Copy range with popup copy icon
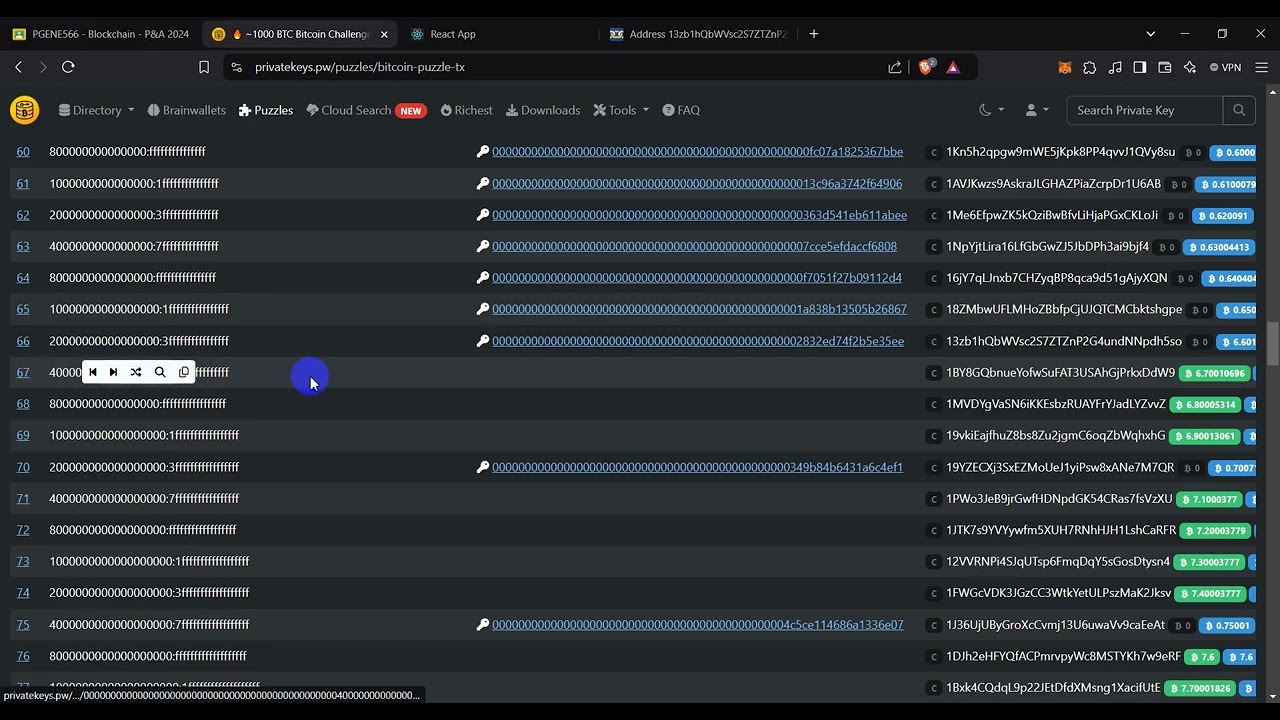This screenshot has height=720, width=1280. 184,372
